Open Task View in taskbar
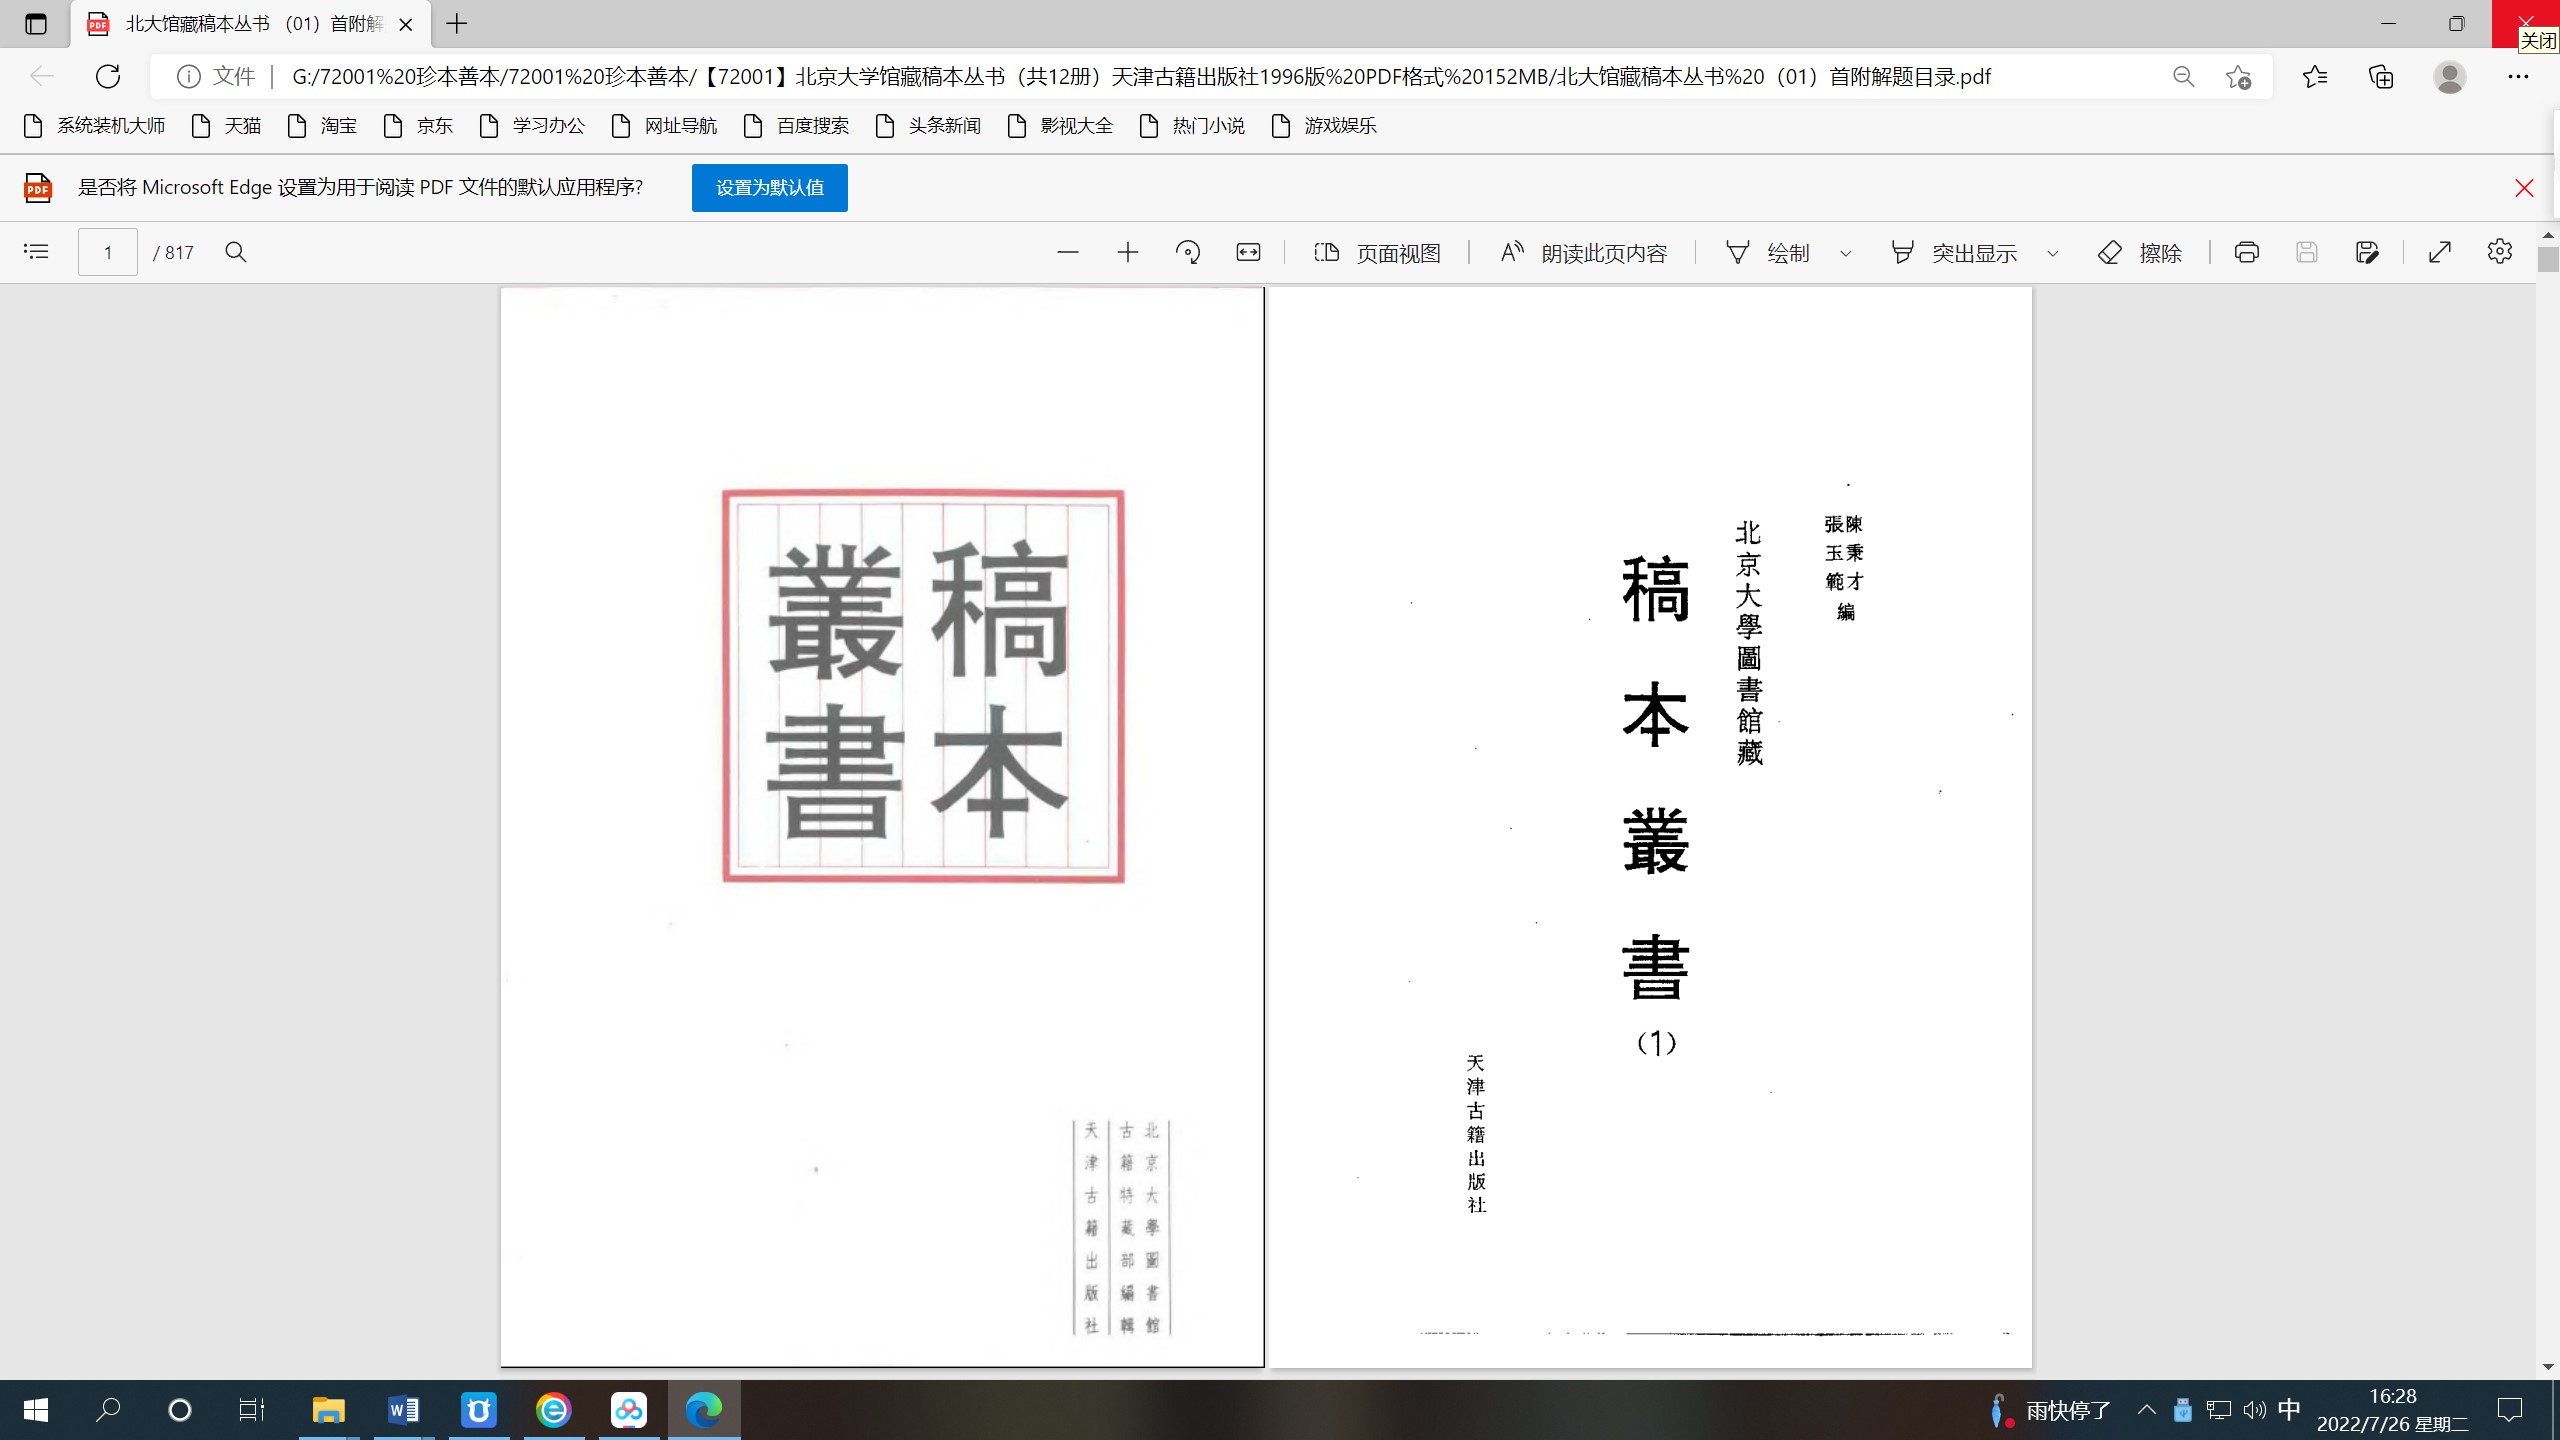This screenshot has width=2560, height=1440. pyautogui.click(x=252, y=1410)
